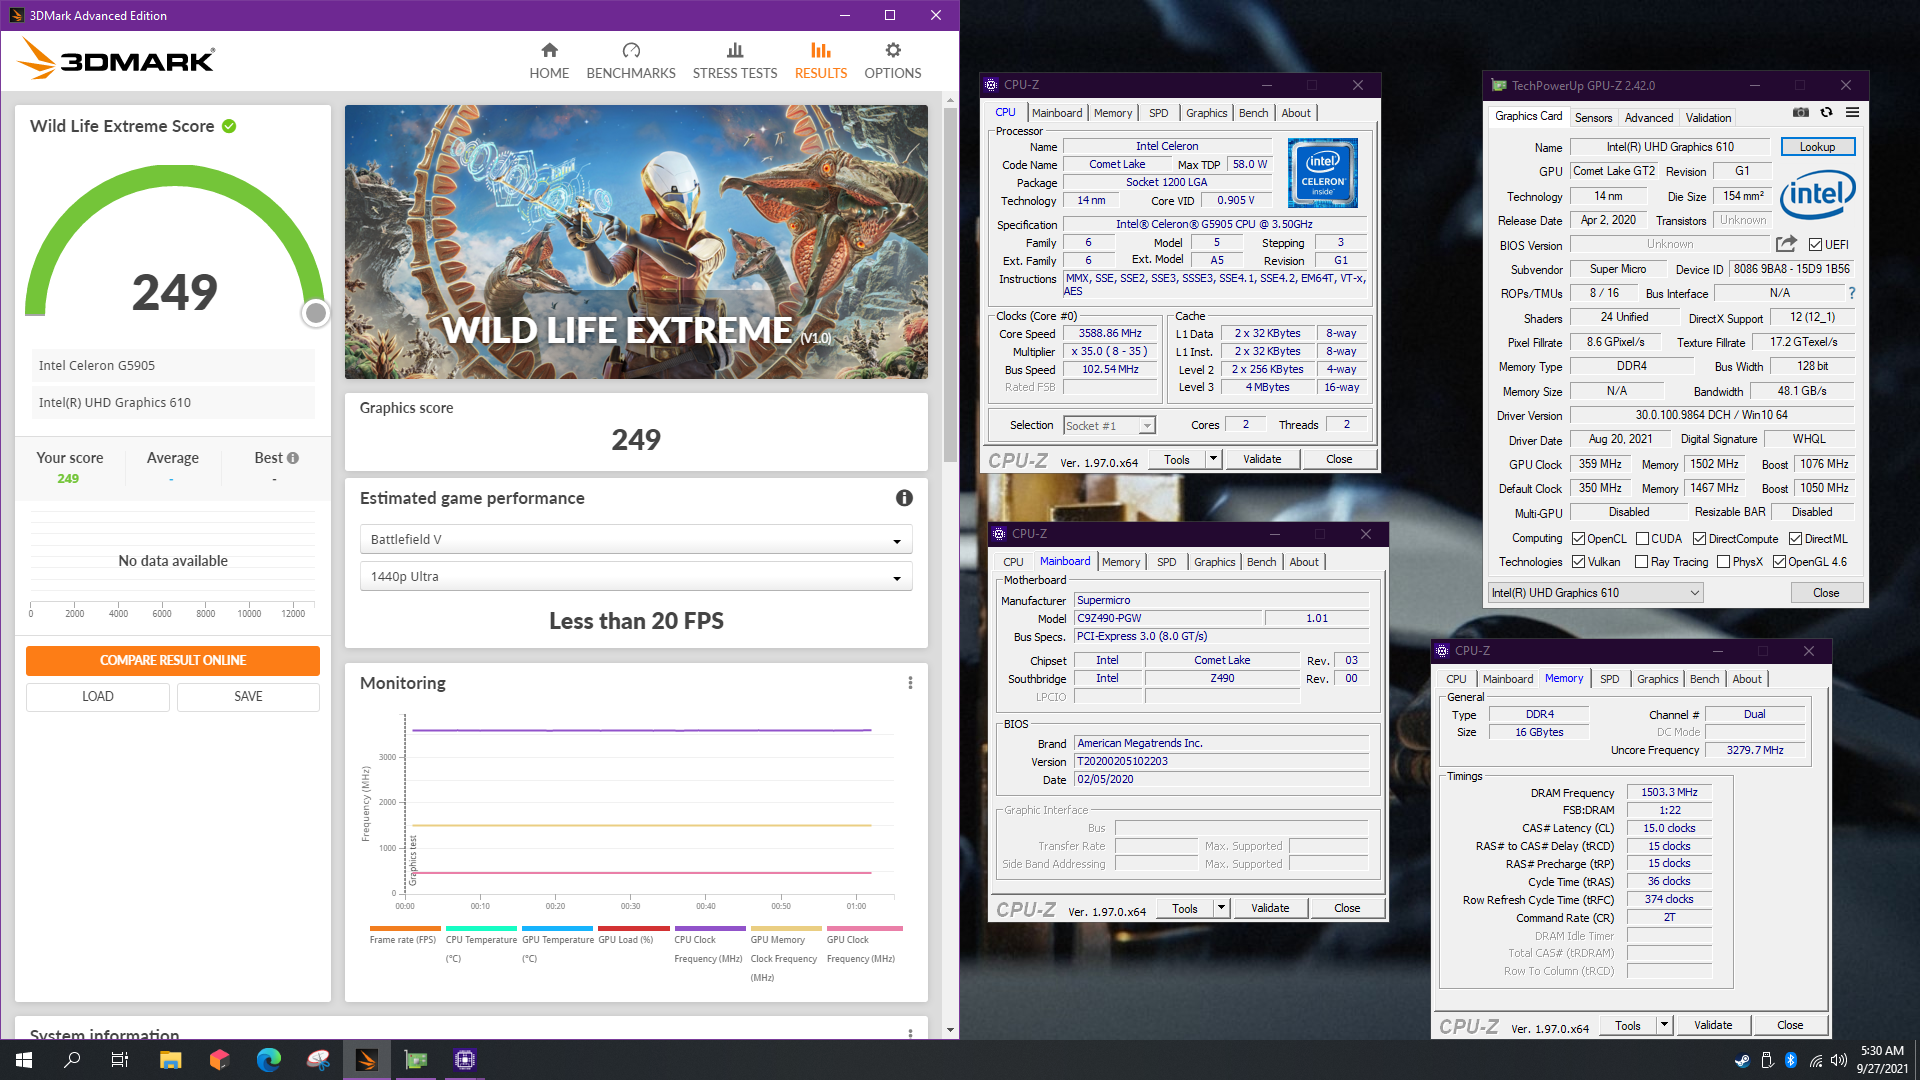Take GPU-Z screenshot with camera icon
Screen dimensions: 1920x1080
[x=1800, y=113]
